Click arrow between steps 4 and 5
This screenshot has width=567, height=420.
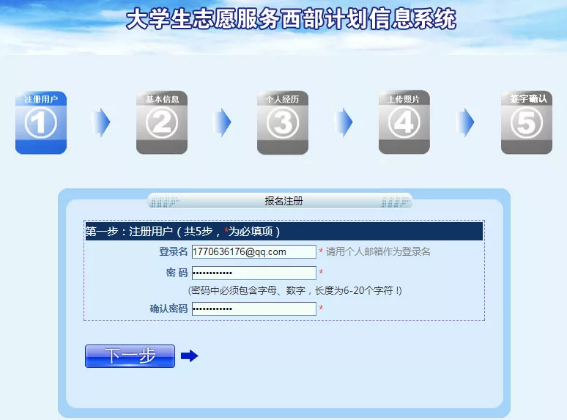[x=465, y=122]
